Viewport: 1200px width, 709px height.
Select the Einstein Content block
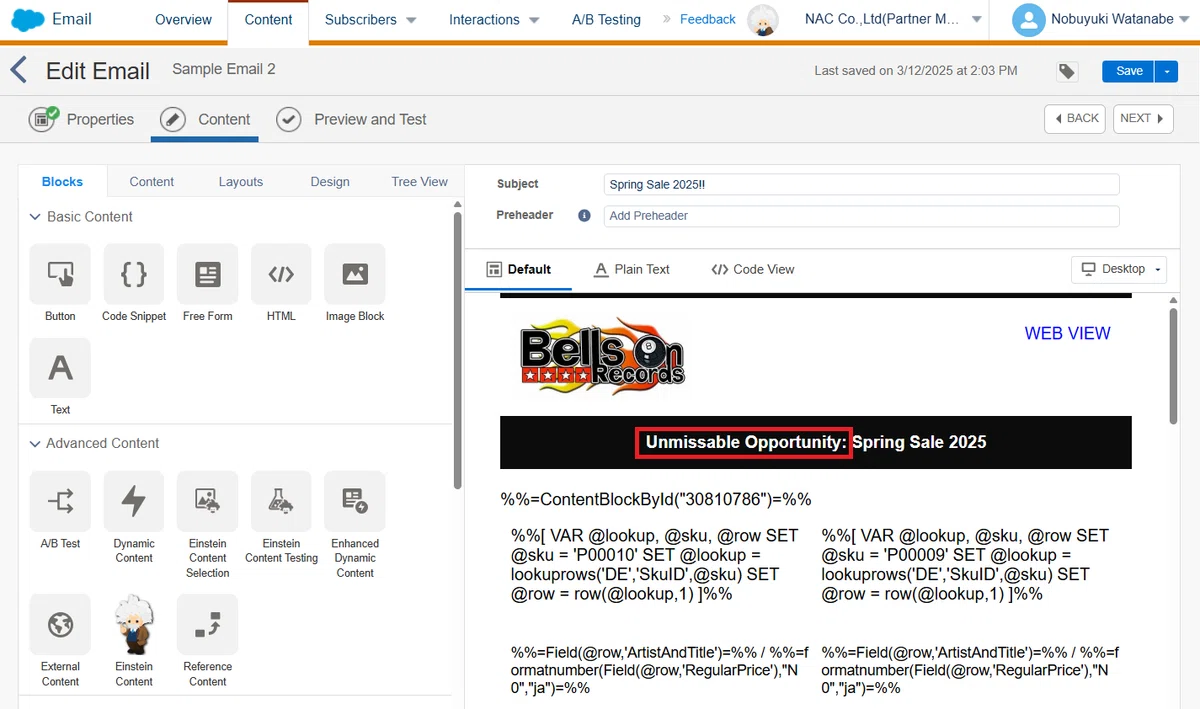[x=134, y=641]
